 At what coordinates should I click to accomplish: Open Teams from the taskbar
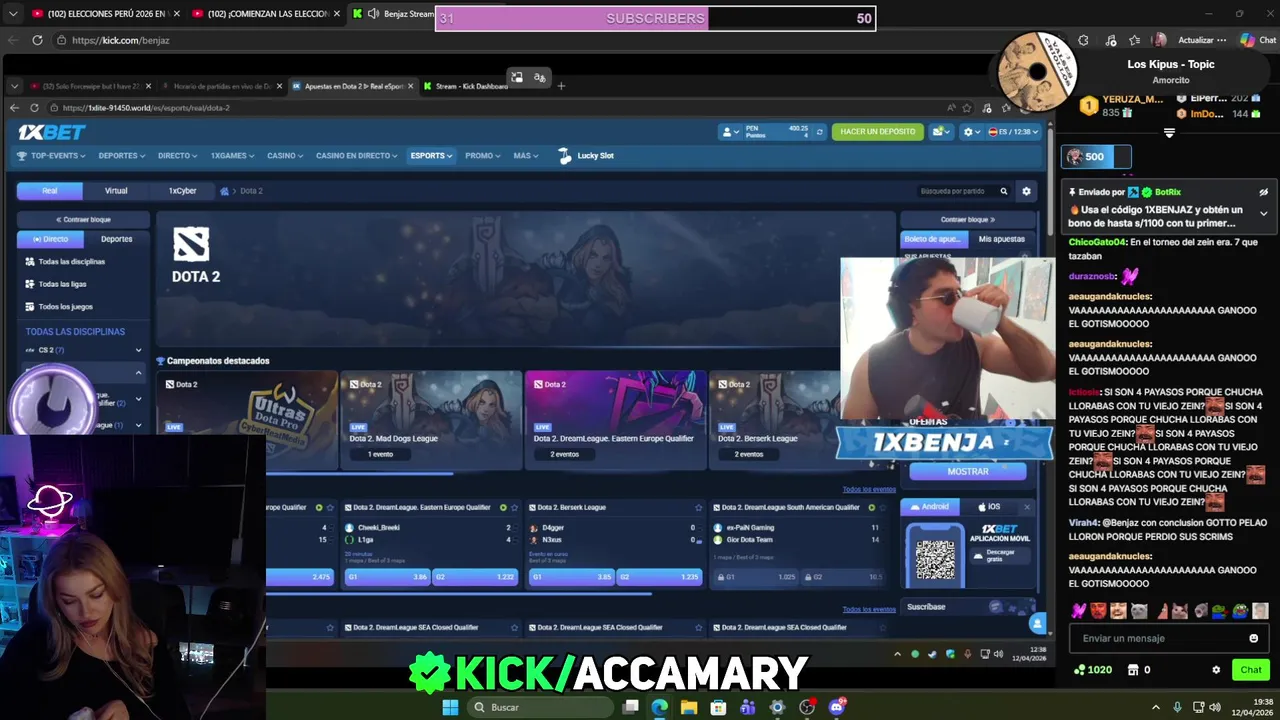pos(748,707)
